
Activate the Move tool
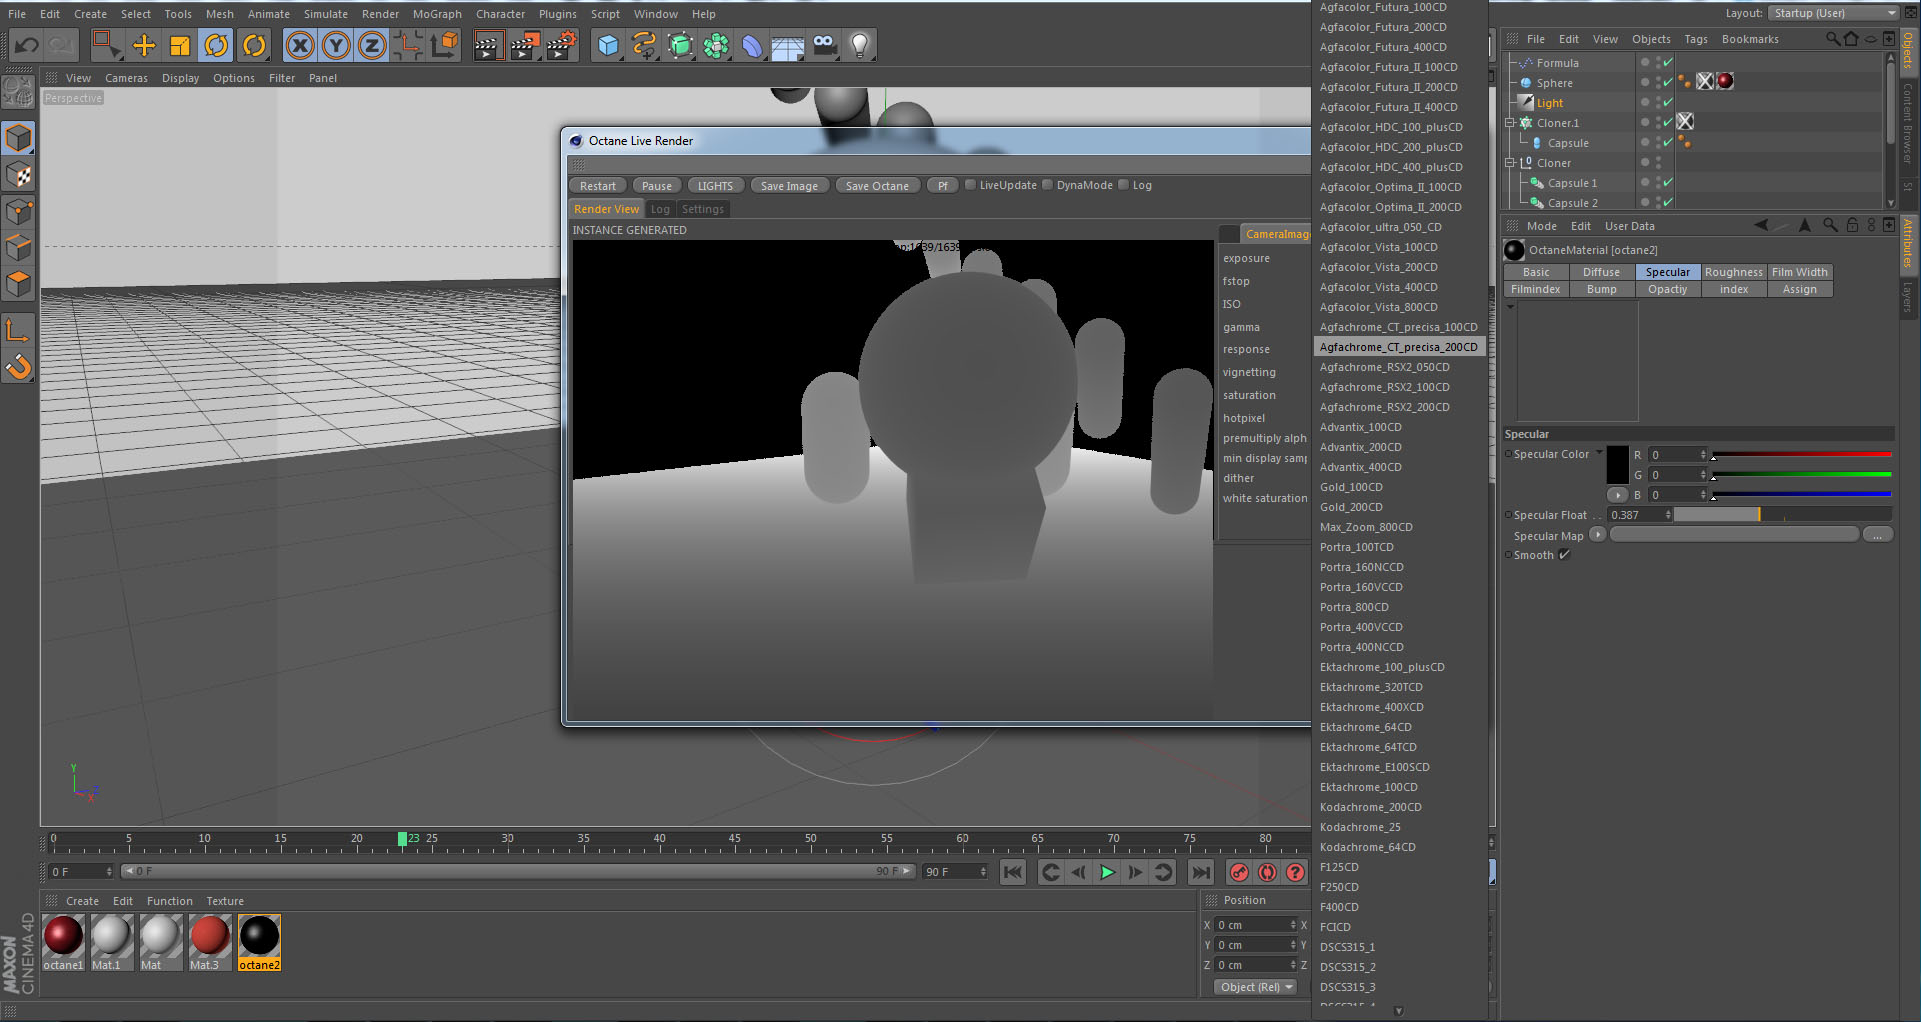click(x=144, y=45)
